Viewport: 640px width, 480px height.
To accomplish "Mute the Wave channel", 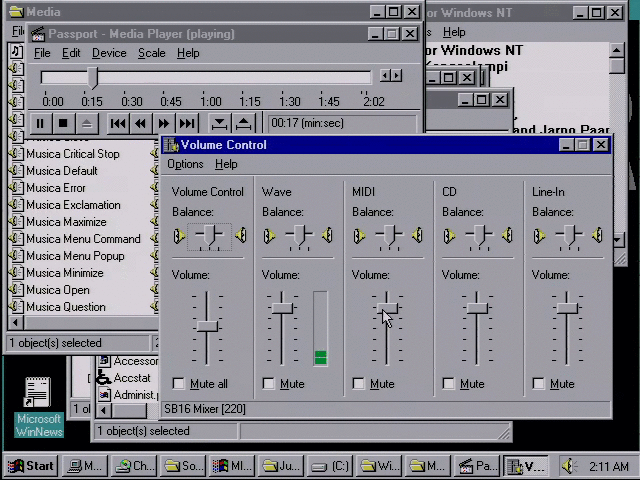I will coord(268,384).
